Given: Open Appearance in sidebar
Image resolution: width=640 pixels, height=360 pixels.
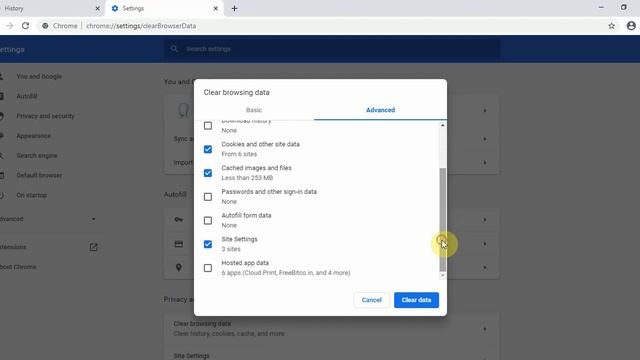Looking at the screenshot, I should [x=33, y=136].
